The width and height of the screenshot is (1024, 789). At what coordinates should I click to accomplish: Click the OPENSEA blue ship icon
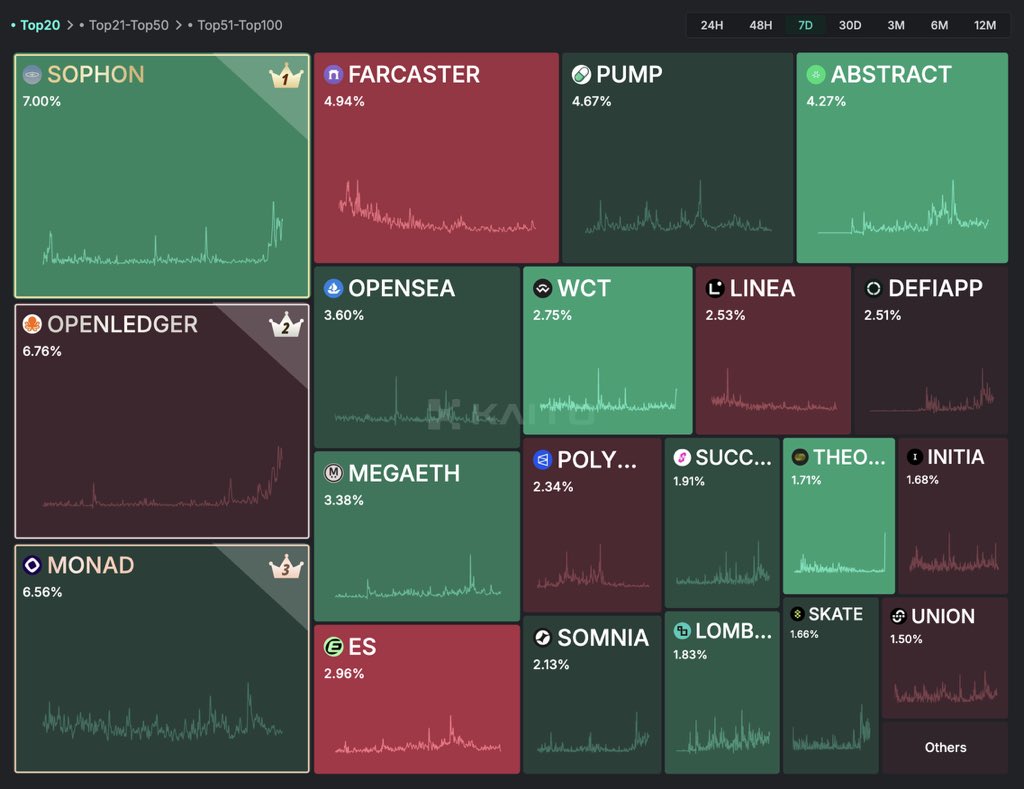point(334,288)
